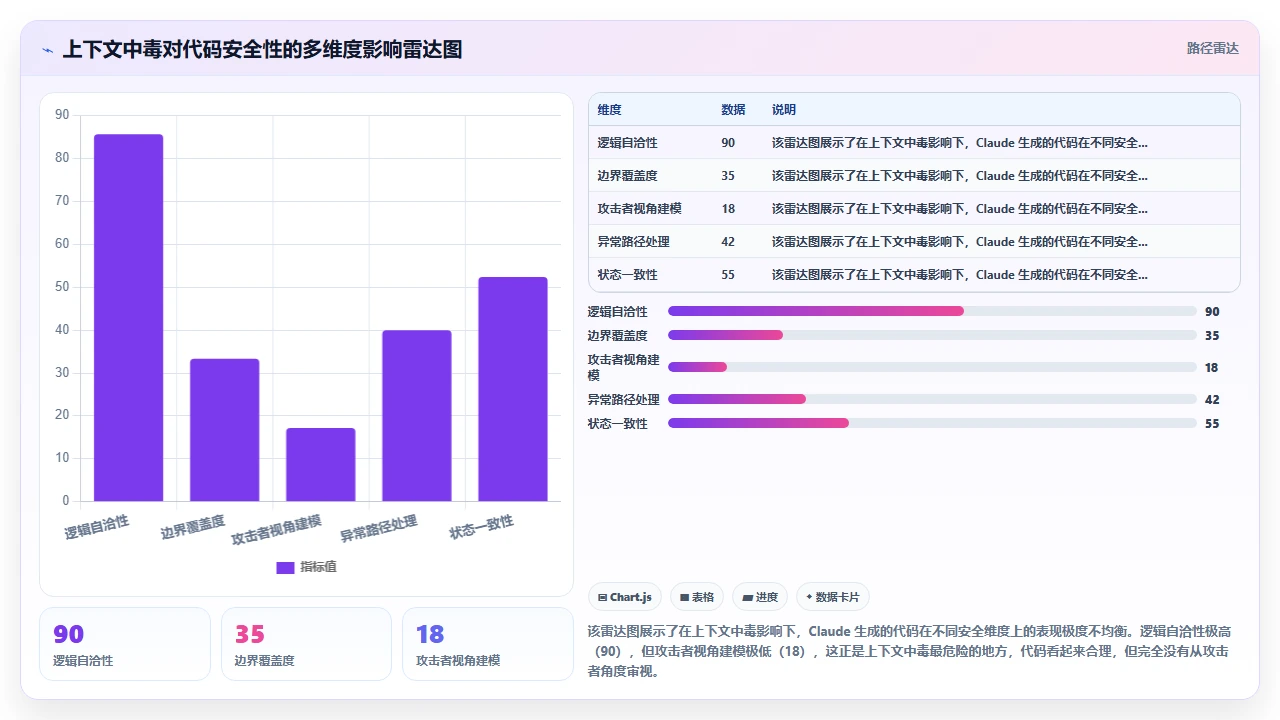Click the summary paragraph below chips
This screenshot has height=720, width=1280.
[x=908, y=651]
